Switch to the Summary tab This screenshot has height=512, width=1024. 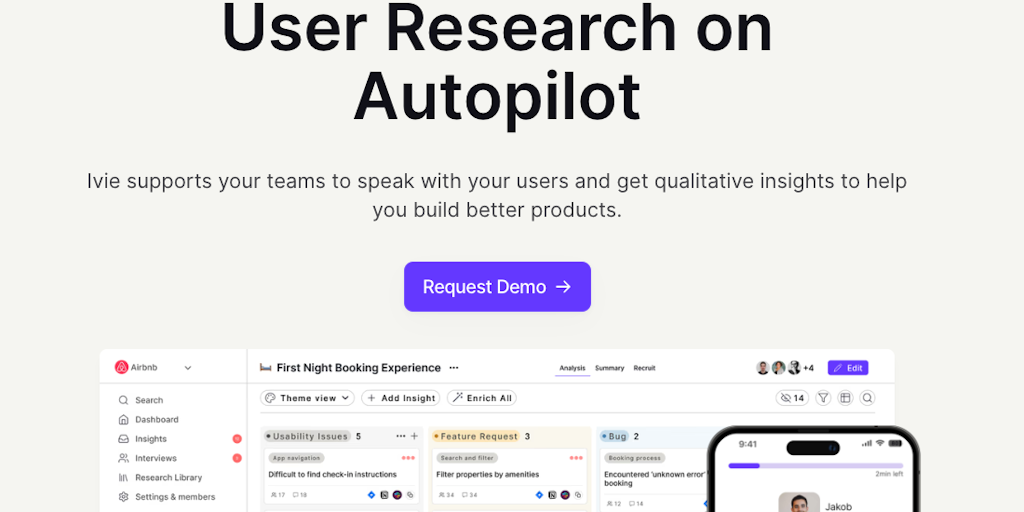point(609,368)
